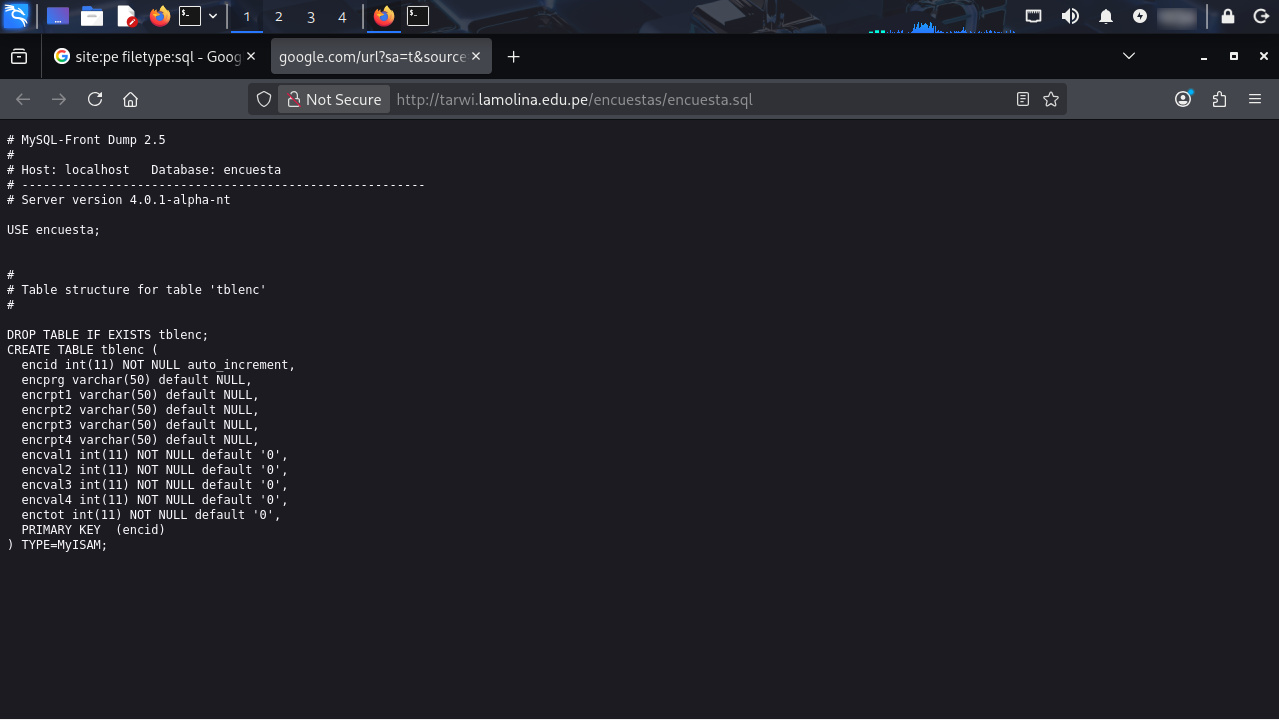This screenshot has width=1279, height=720.
Task: Expand the list all tabs chevron
Action: pos(1129,56)
